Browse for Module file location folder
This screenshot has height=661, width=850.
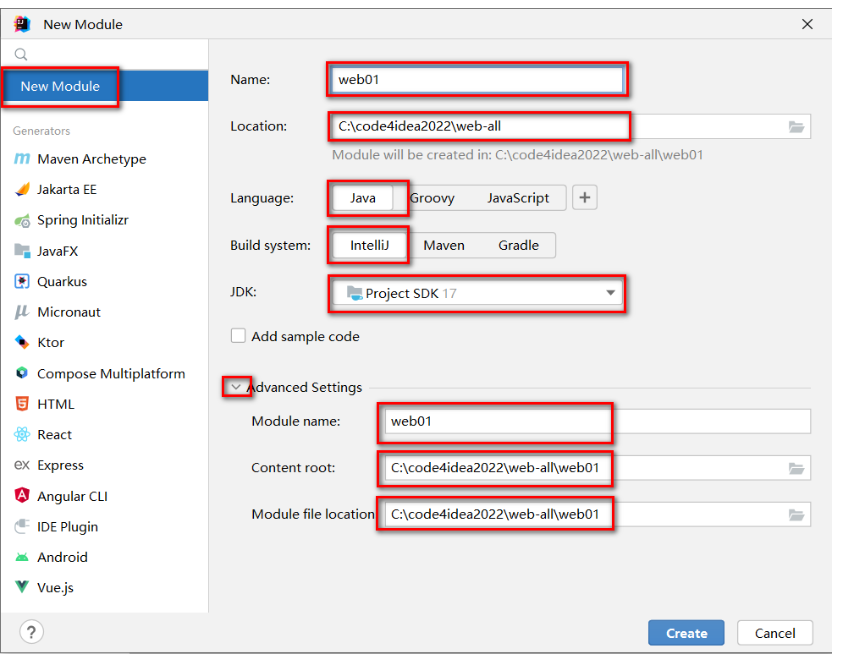(x=796, y=515)
